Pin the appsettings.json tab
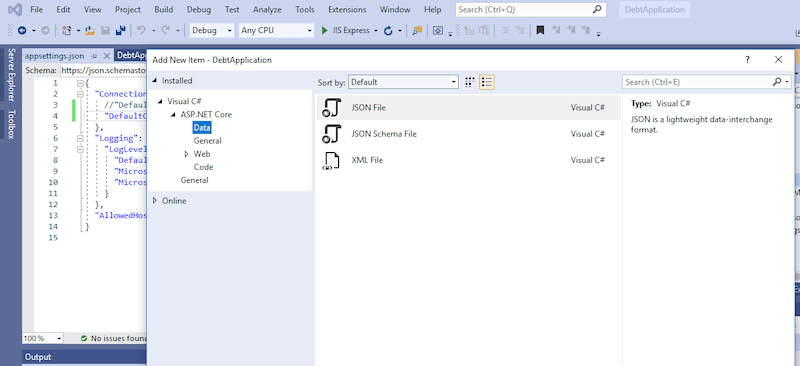 coord(94,56)
